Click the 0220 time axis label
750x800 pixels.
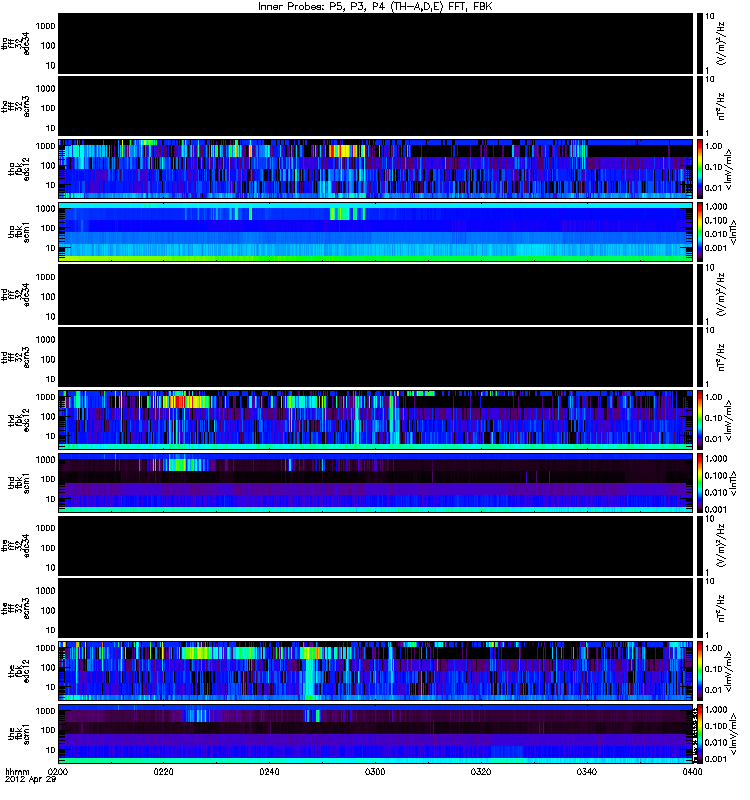tap(163, 771)
